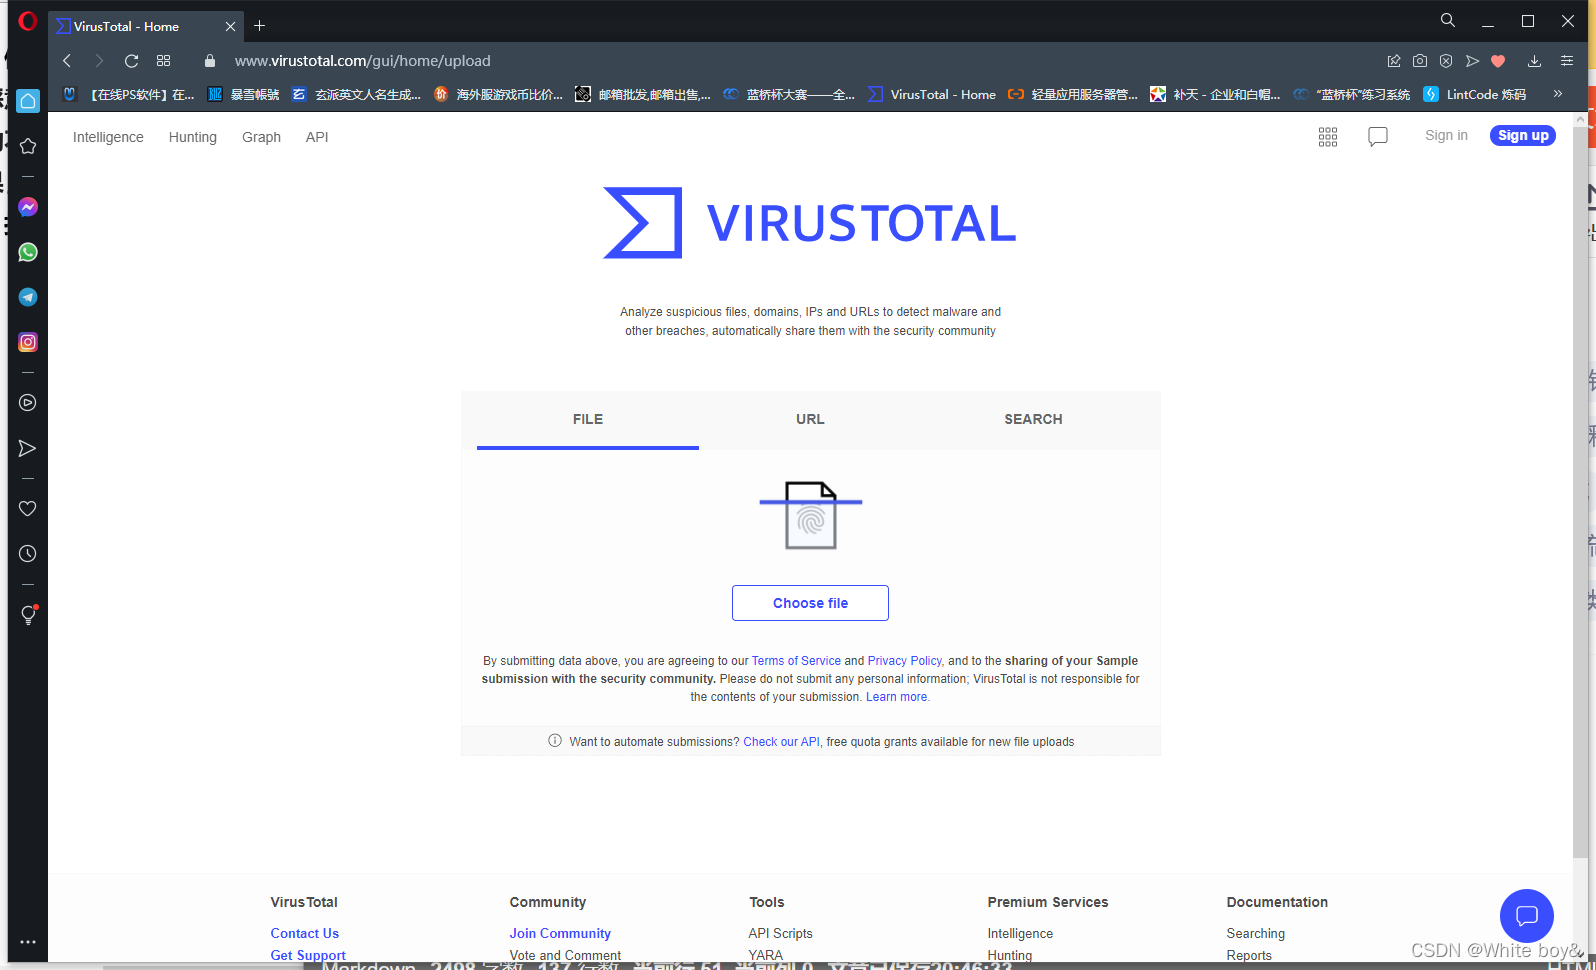Click the address bar lock icon
Image resolution: width=1596 pixels, height=970 pixels.
(x=210, y=61)
